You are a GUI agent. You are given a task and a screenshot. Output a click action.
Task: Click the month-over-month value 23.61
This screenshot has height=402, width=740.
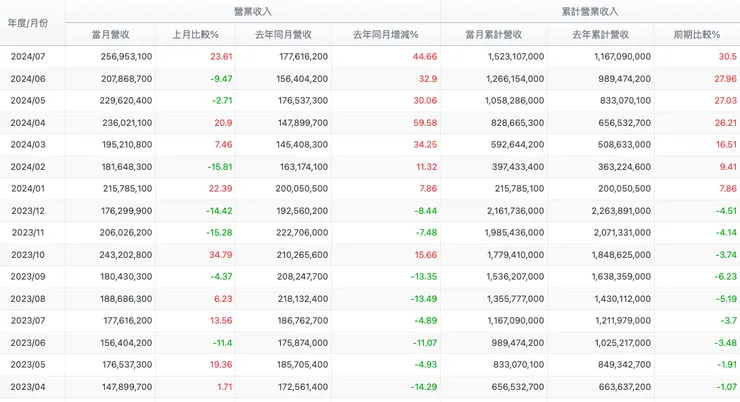(221, 57)
